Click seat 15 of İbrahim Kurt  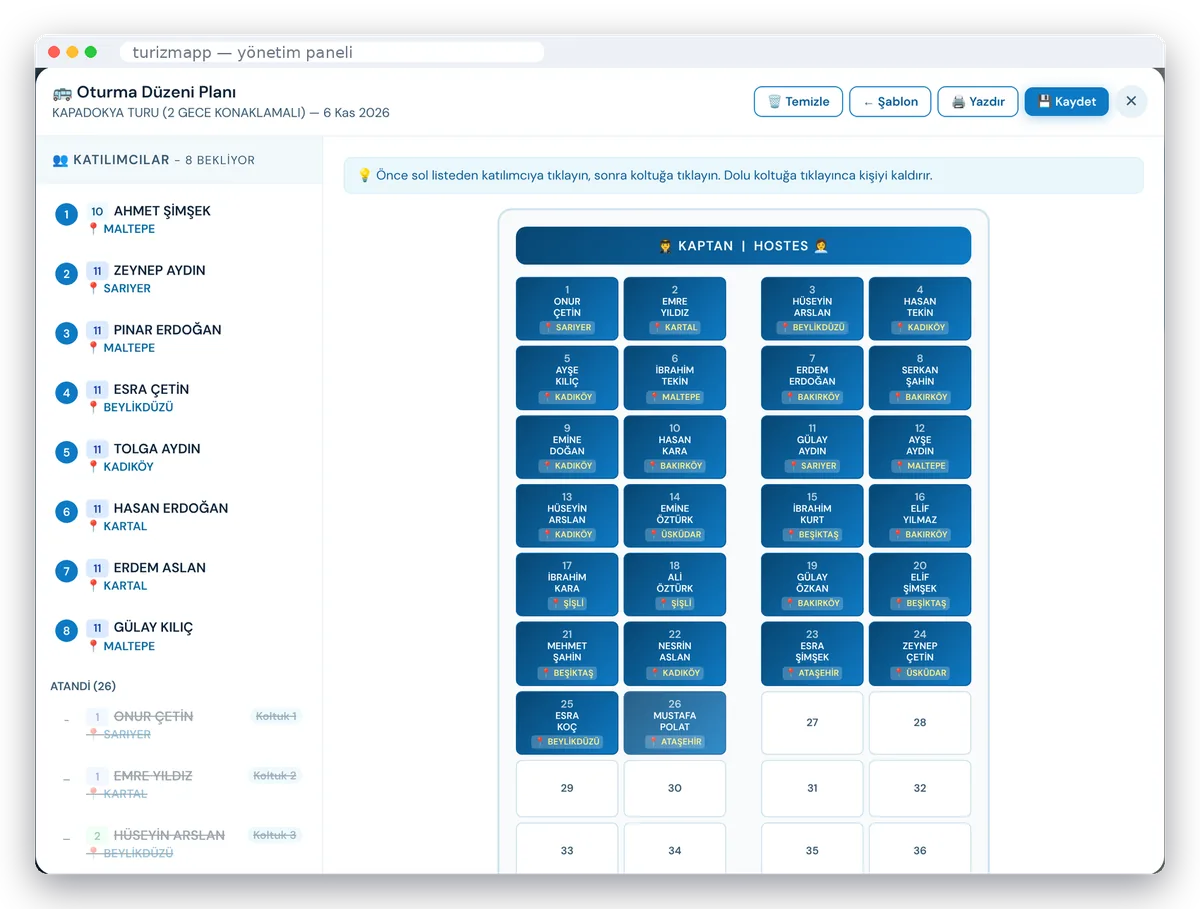[812, 516]
